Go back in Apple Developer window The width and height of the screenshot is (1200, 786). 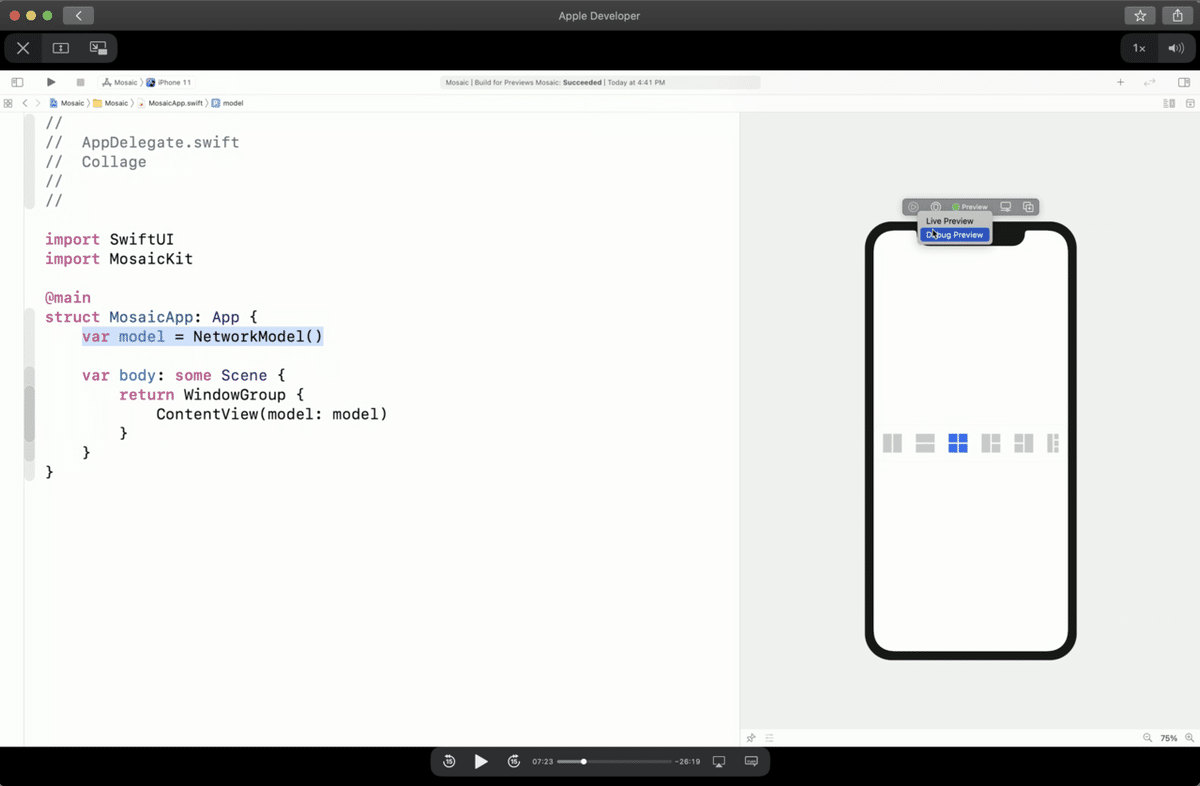coord(78,15)
